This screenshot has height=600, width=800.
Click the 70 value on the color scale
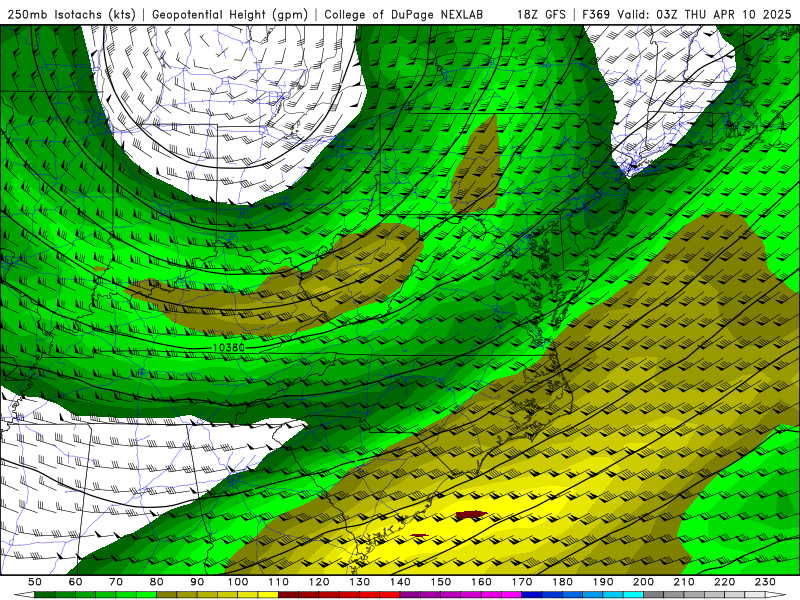[116, 582]
